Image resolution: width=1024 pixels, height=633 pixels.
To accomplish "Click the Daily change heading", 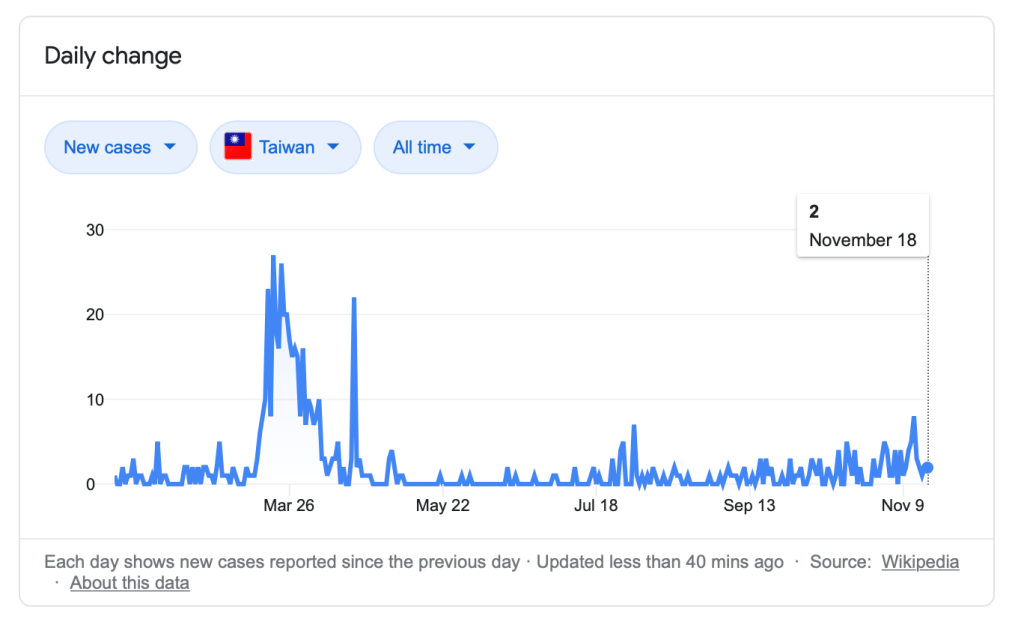I will coord(113,56).
